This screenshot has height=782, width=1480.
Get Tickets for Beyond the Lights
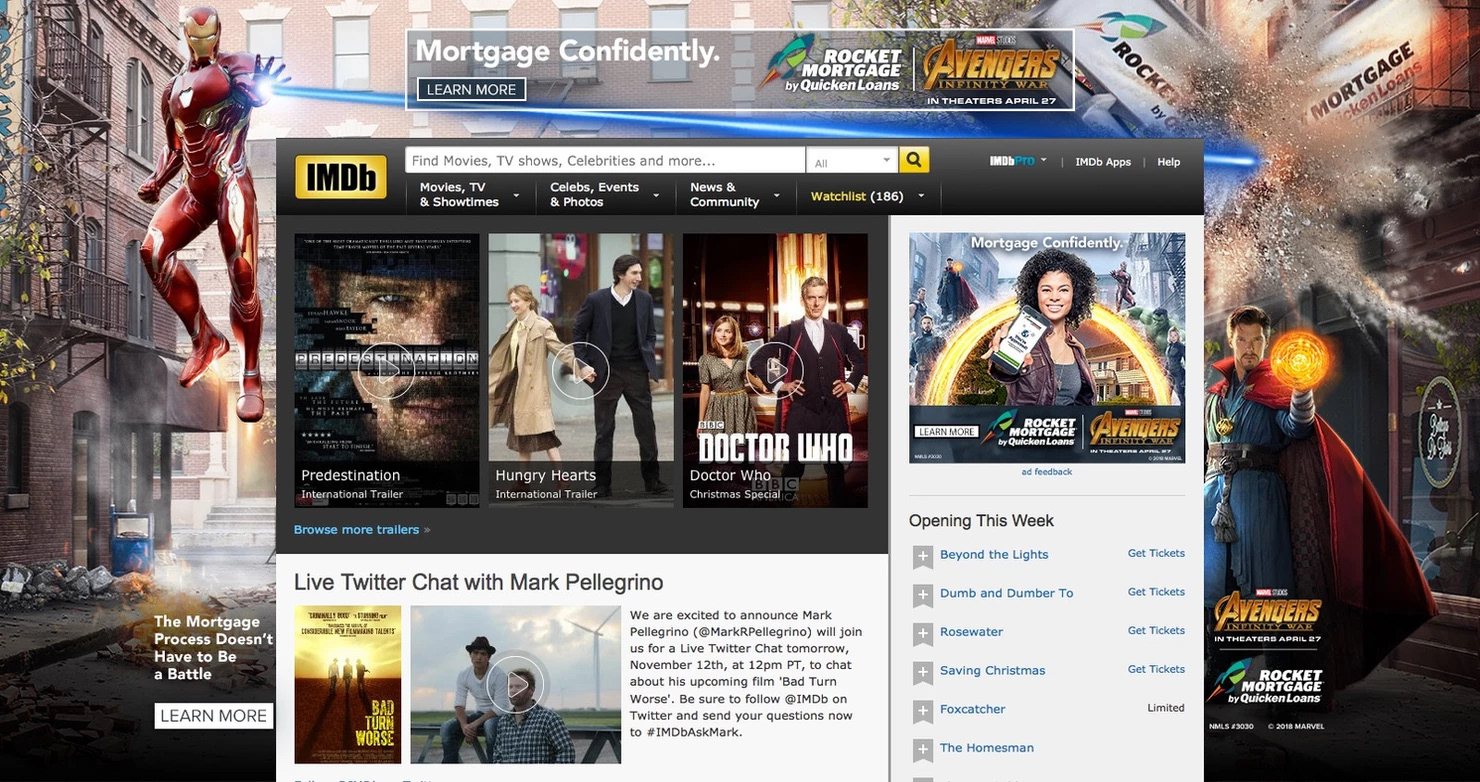point(1156,553)
